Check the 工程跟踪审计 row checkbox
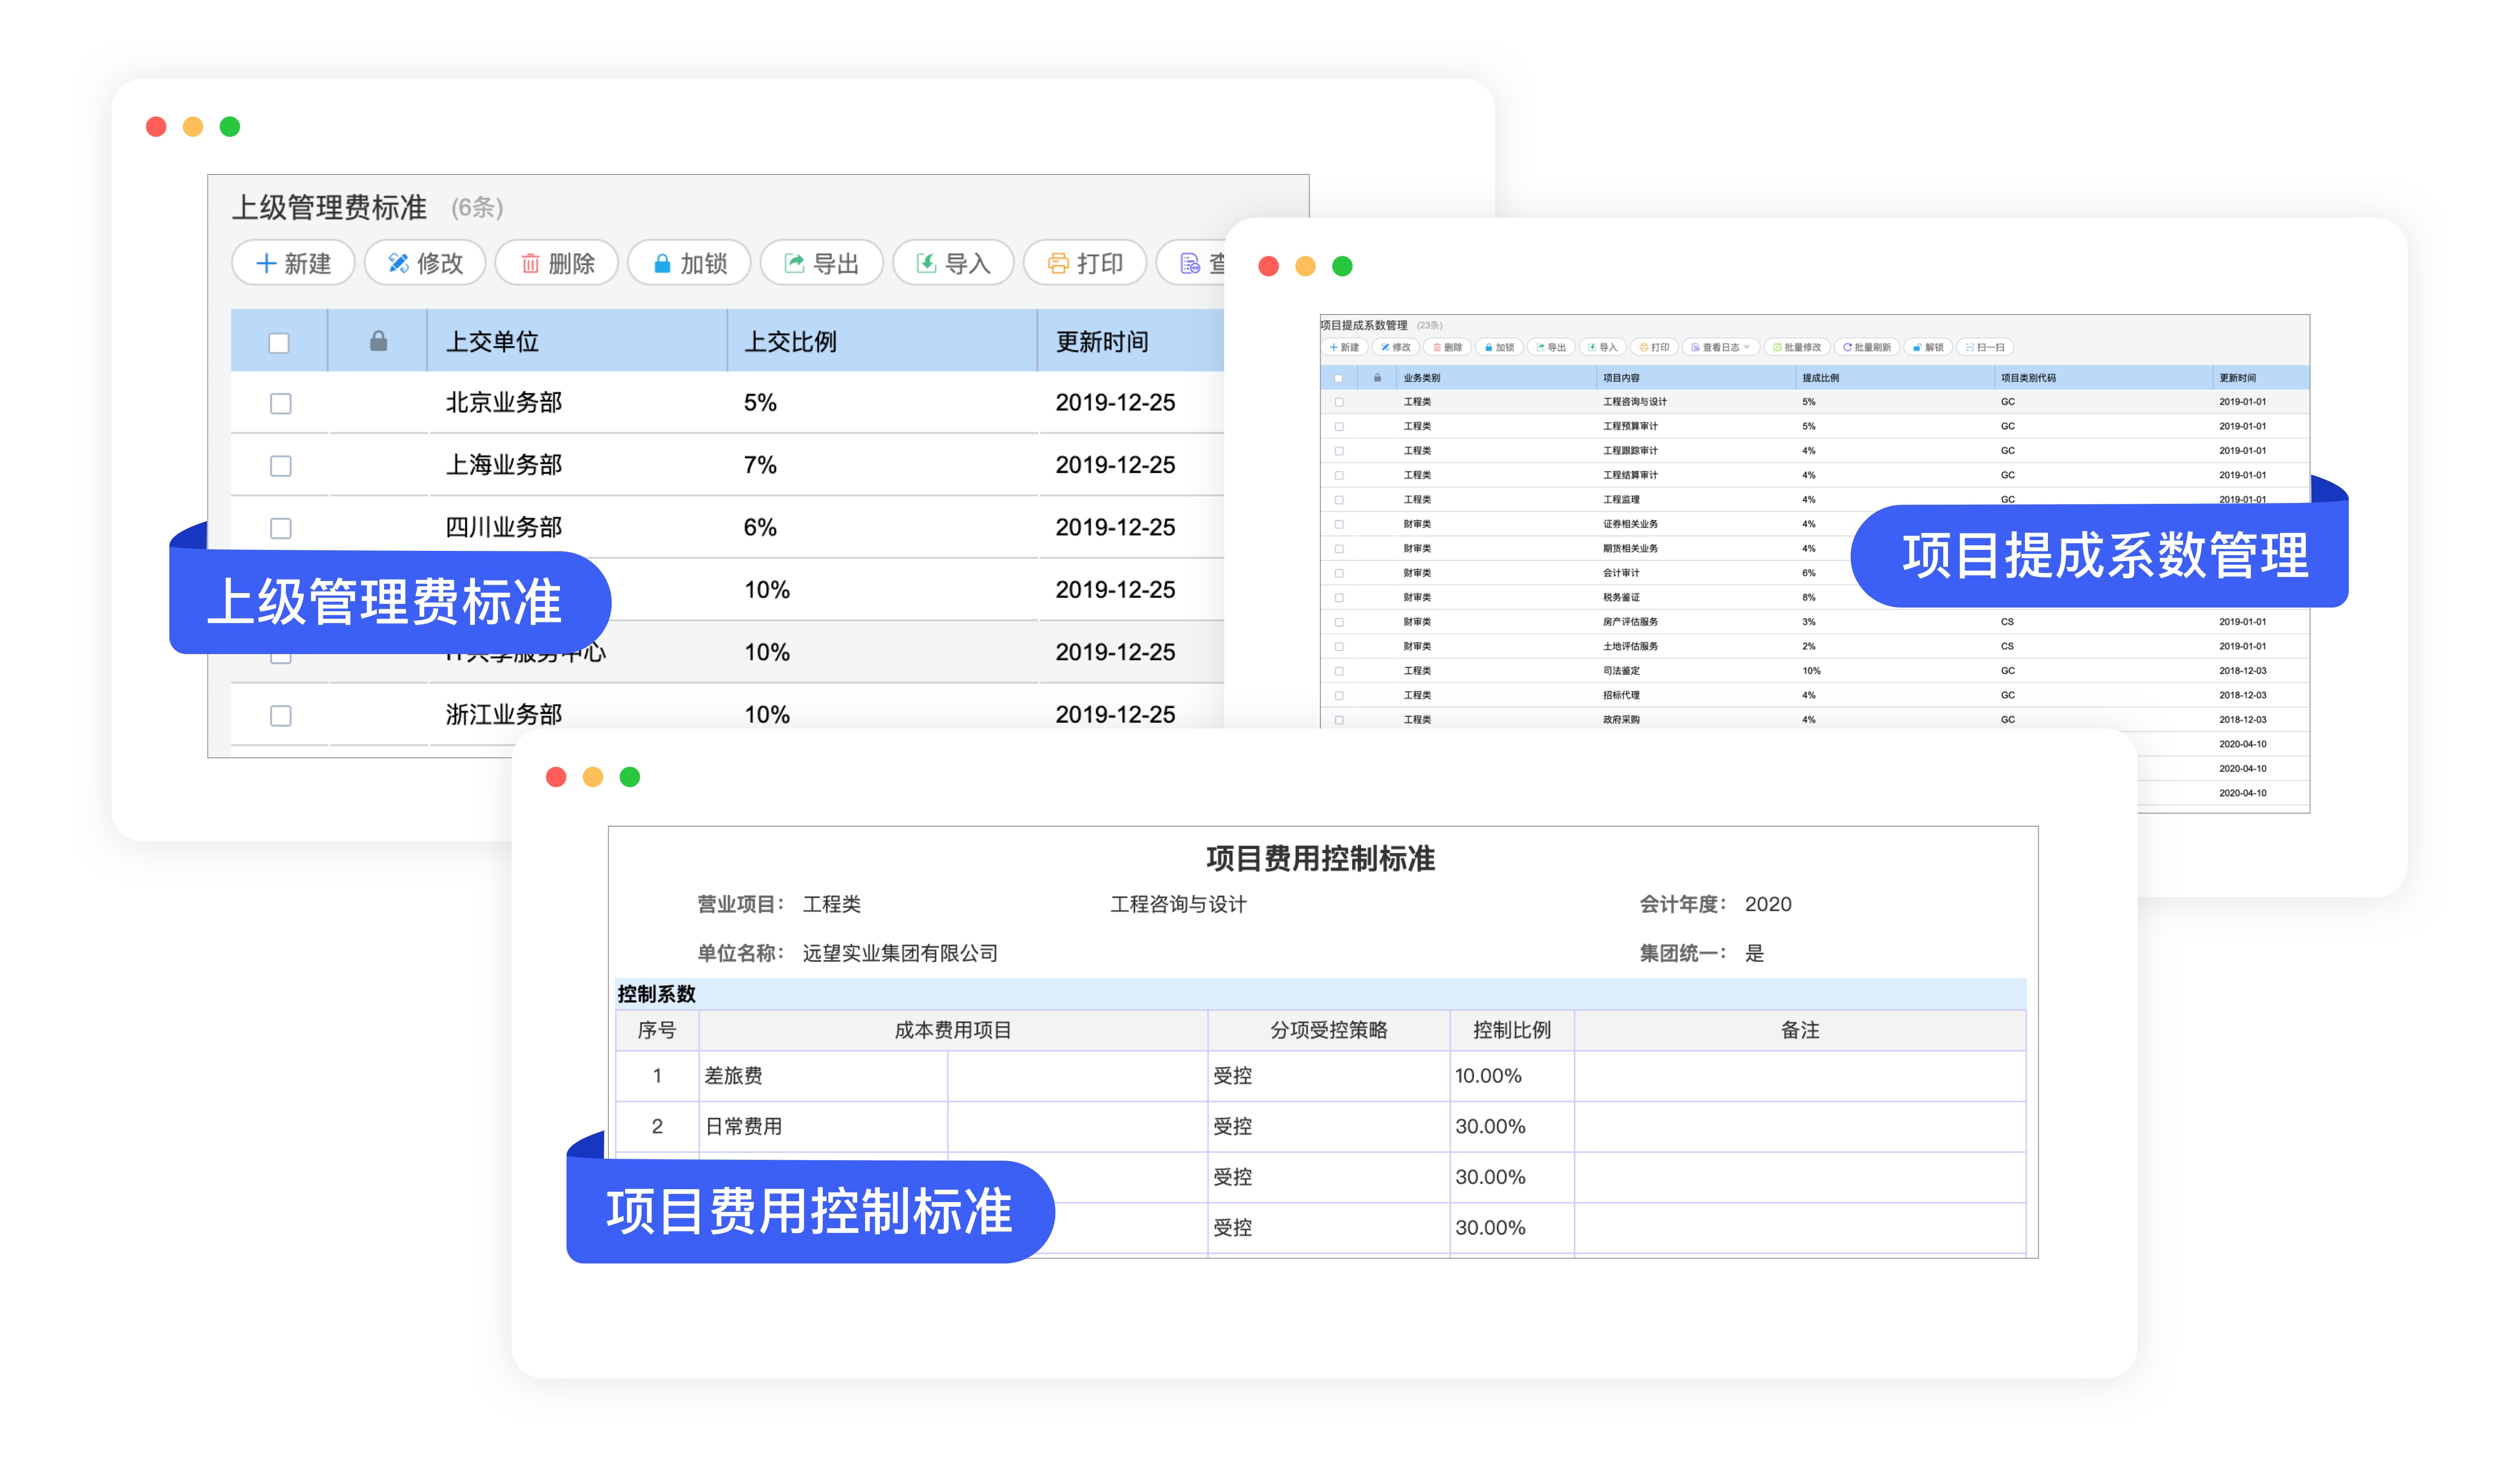 [1338, 451]
